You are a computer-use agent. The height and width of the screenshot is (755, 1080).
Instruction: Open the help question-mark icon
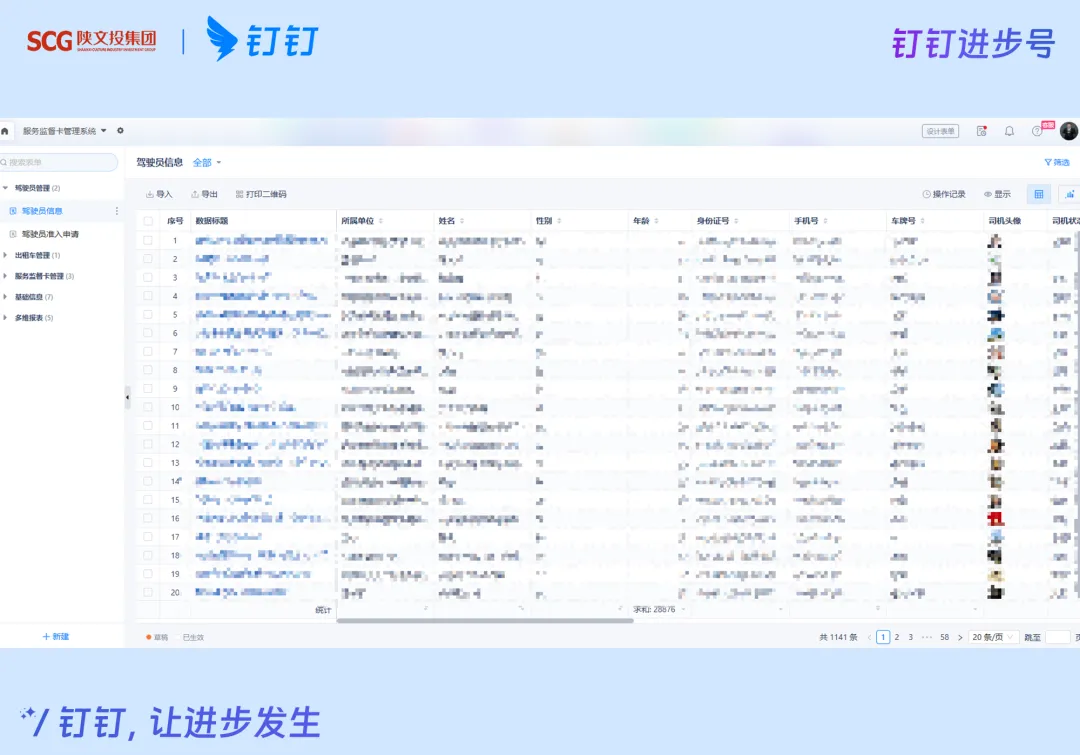coord(1037,131)
